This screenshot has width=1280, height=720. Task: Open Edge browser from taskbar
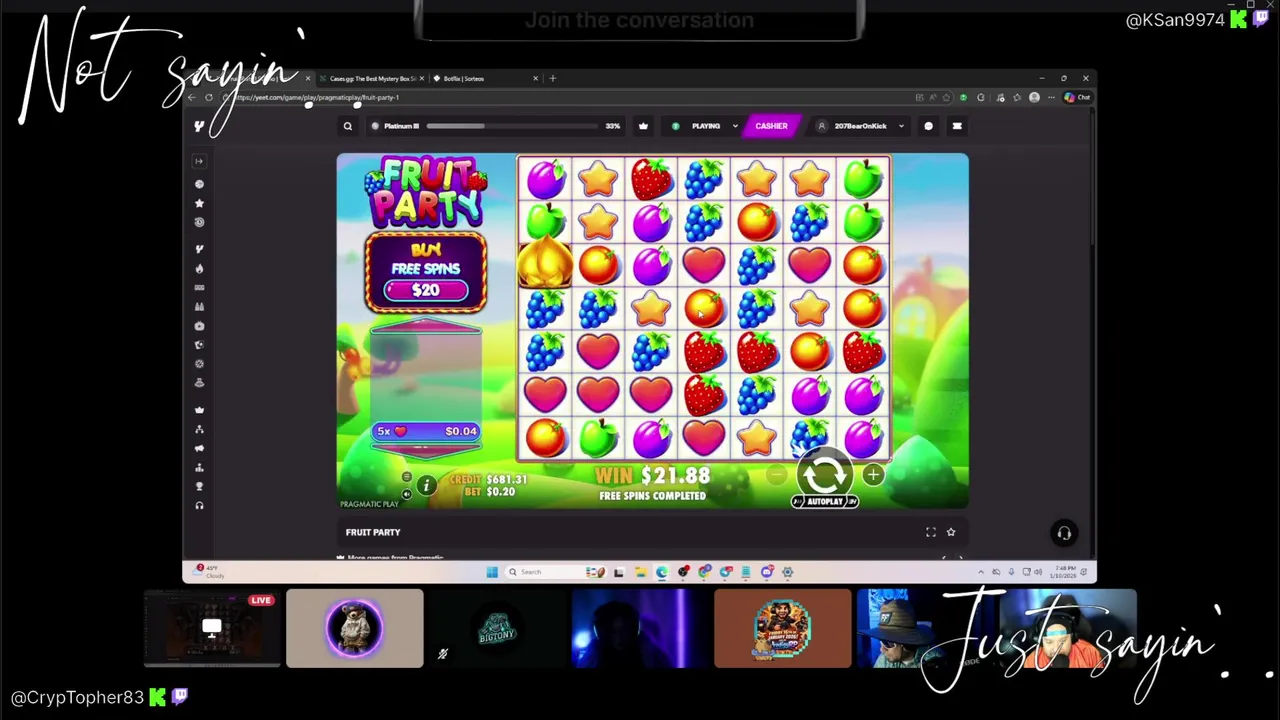661,572
